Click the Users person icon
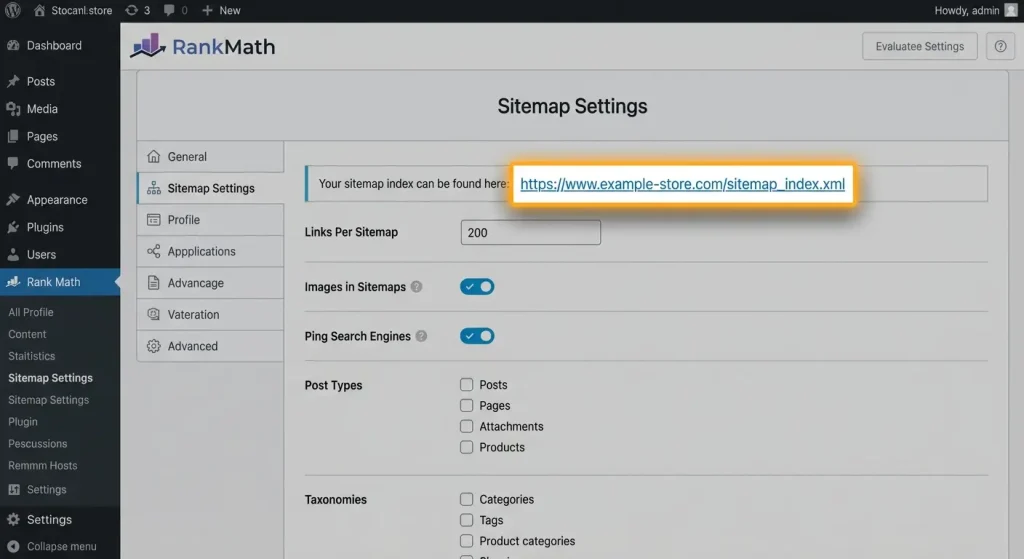The image size is (1024, 559). point(13,255)
